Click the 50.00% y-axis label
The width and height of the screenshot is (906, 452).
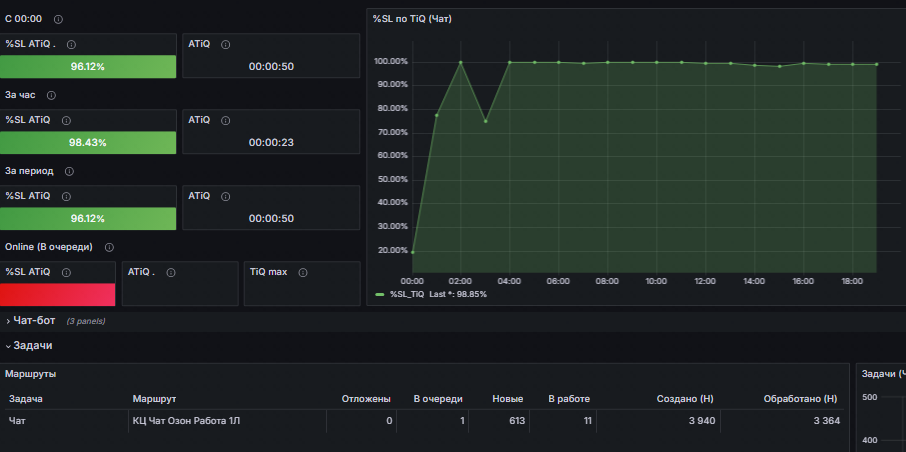pyautogui.click(x=392, y=179)
